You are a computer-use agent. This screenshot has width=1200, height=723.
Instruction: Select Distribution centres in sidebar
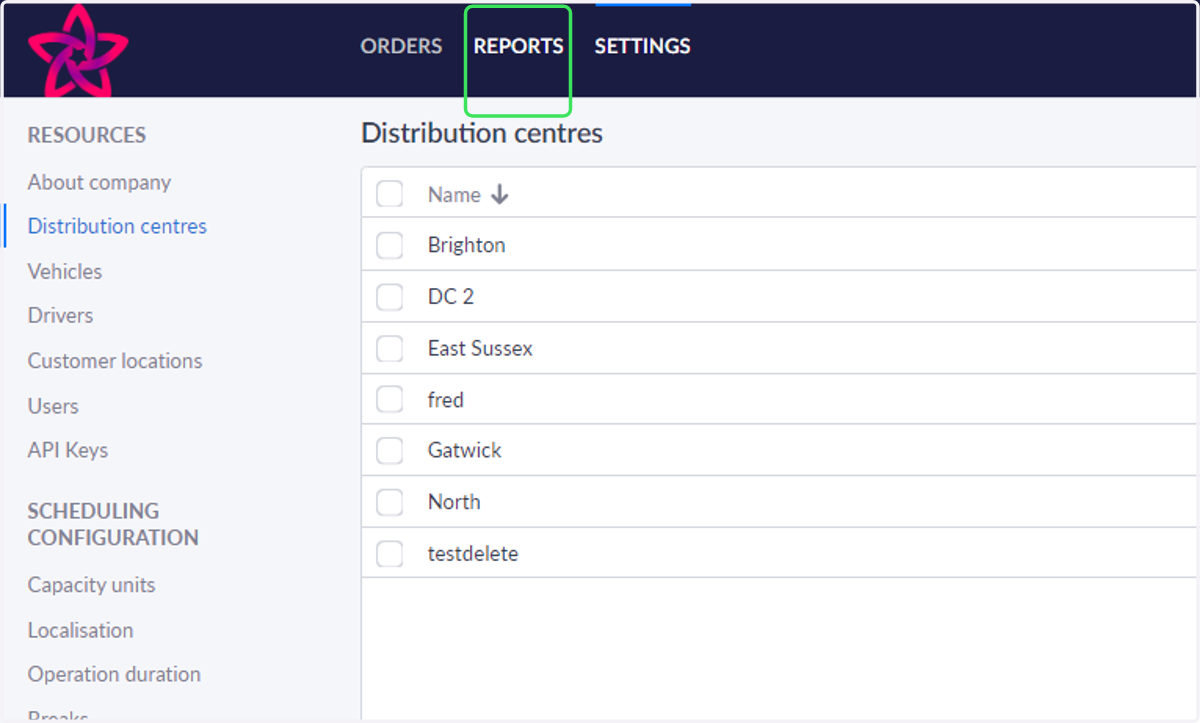117,226
